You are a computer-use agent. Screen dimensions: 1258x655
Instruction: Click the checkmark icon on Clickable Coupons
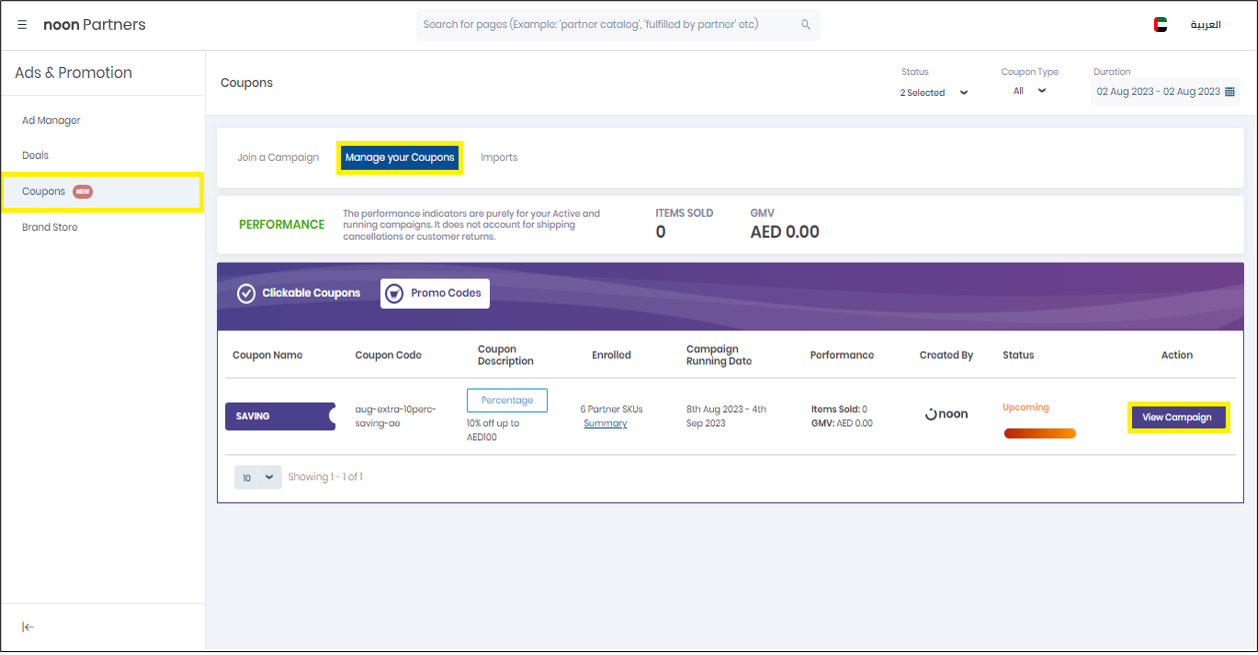(x=246, y=293)
